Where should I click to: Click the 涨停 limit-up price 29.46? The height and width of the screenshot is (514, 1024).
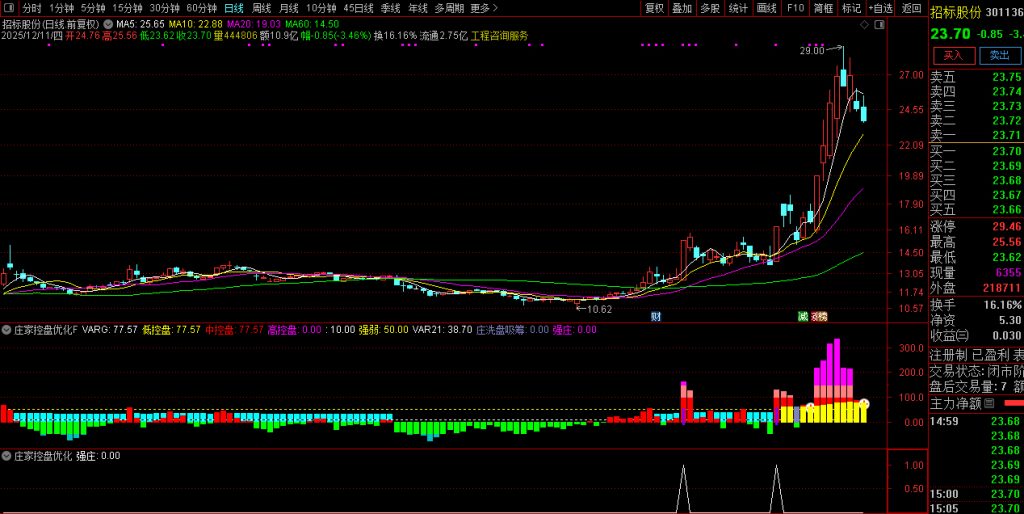tap(1006, 227)
